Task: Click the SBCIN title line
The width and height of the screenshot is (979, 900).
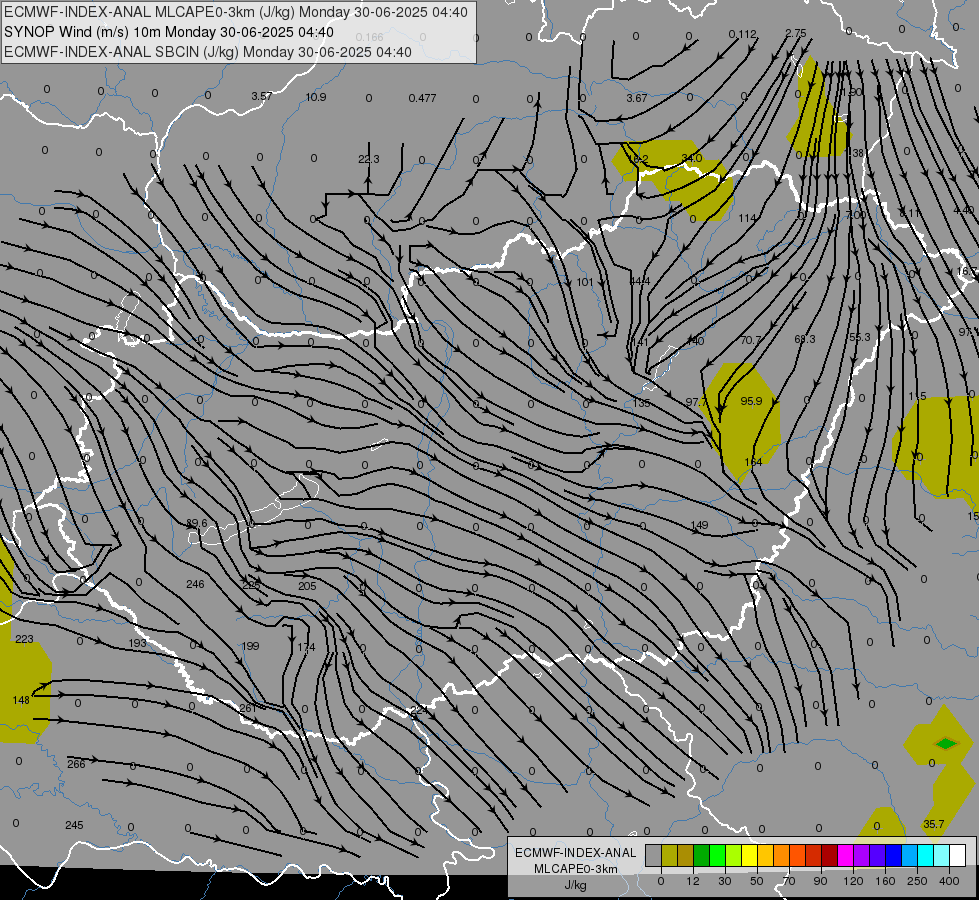Action: pos(208,52)
